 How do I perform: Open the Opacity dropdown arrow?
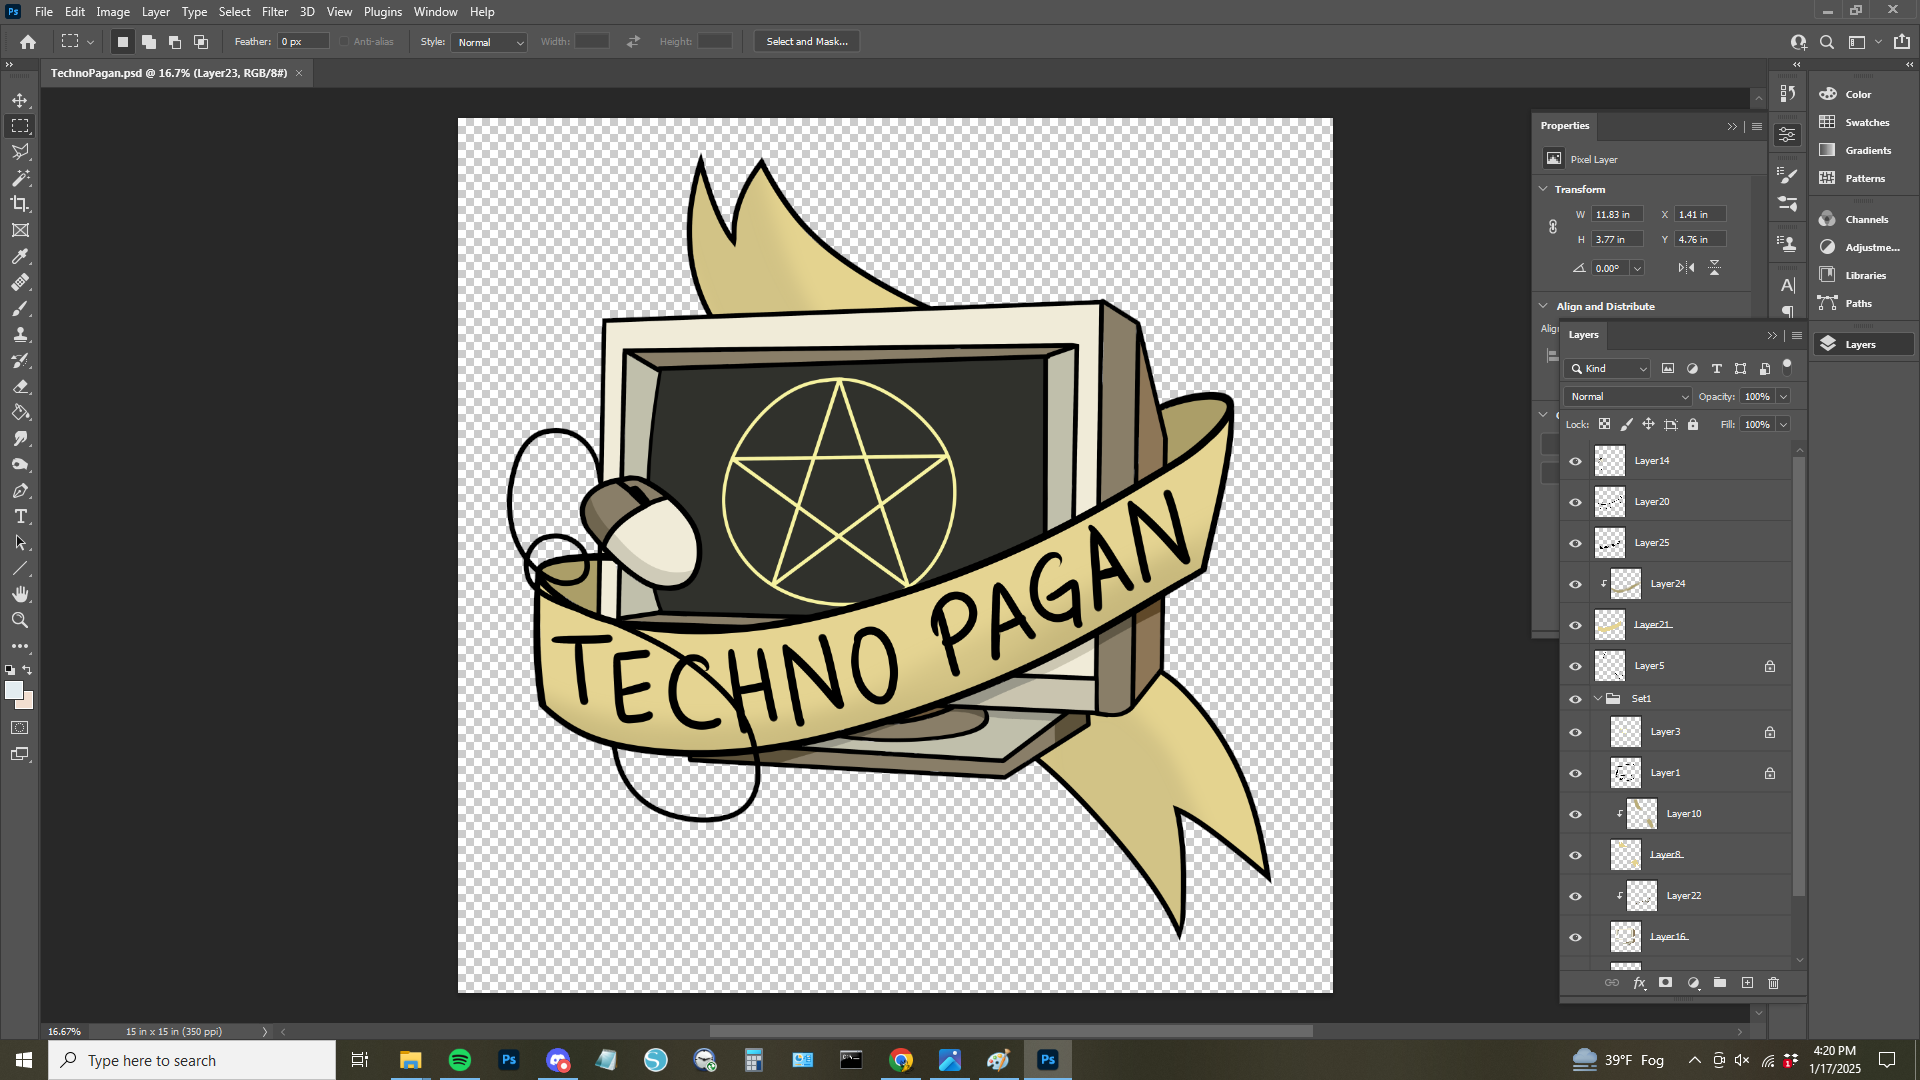pyautogui.click(x=1783, y=396)
